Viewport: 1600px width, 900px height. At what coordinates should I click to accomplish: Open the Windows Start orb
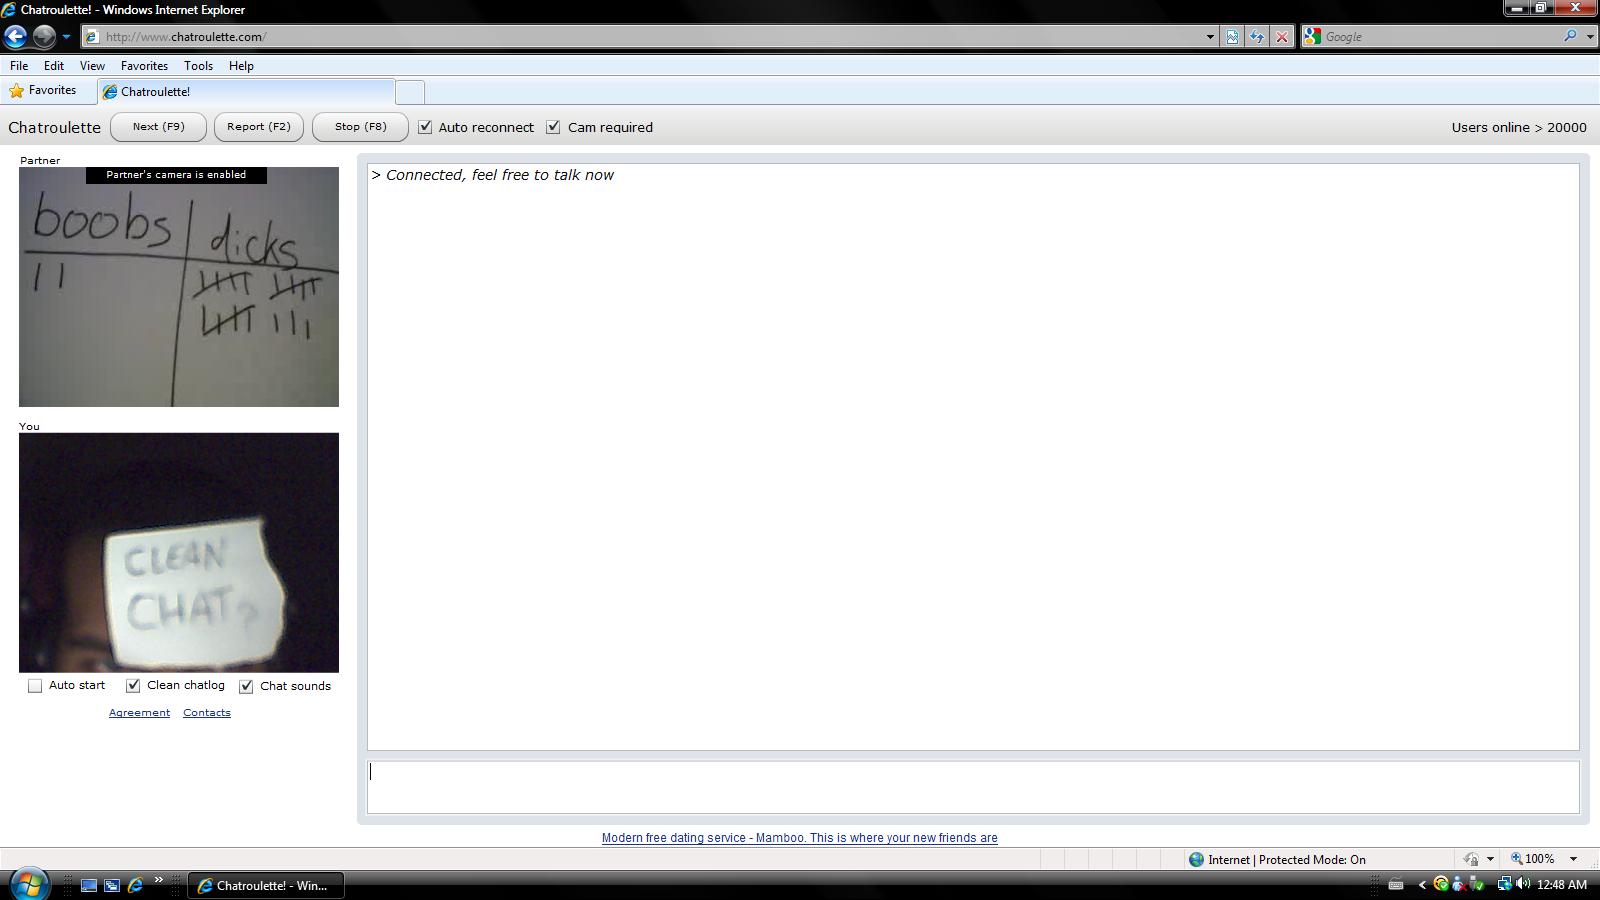point(28,884)
